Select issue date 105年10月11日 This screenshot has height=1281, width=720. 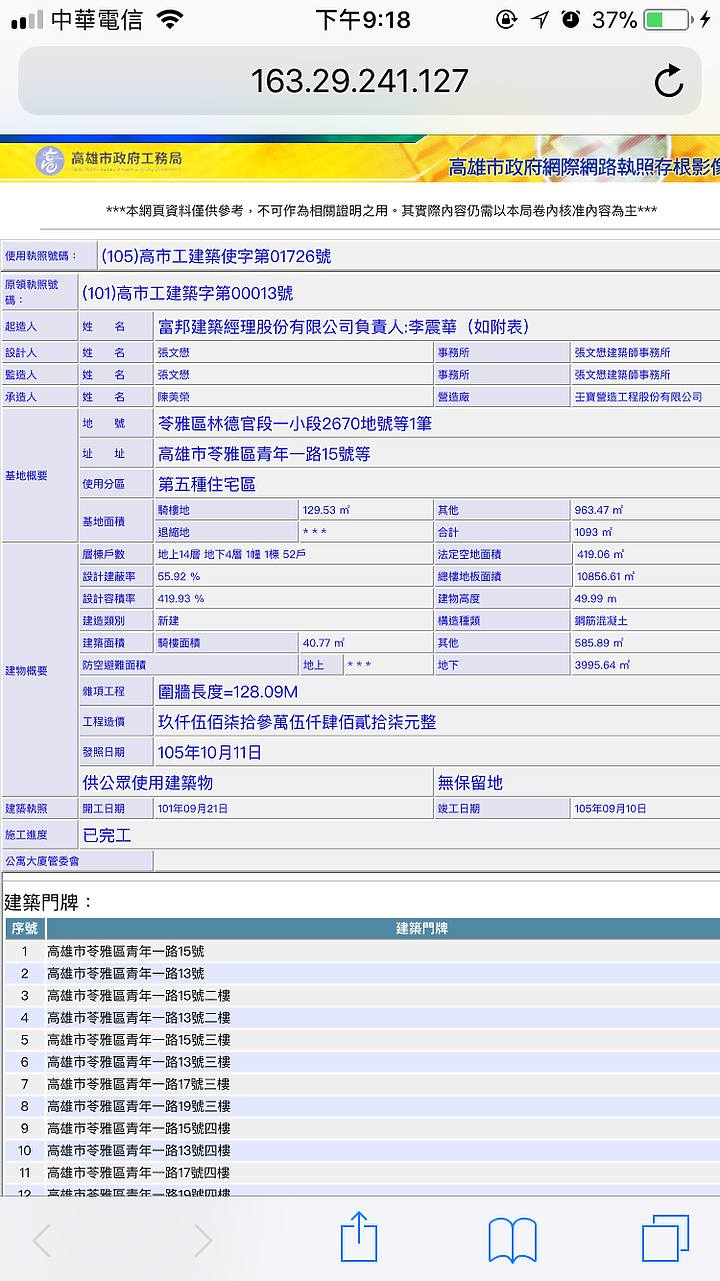[210, 752]
